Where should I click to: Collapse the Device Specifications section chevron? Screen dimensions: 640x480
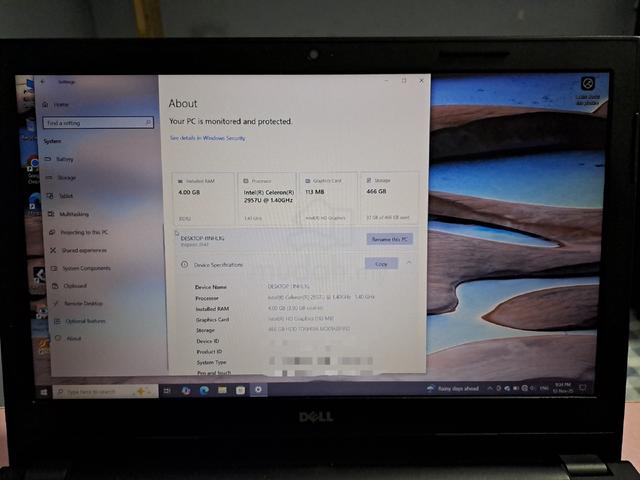pos(409,263)
